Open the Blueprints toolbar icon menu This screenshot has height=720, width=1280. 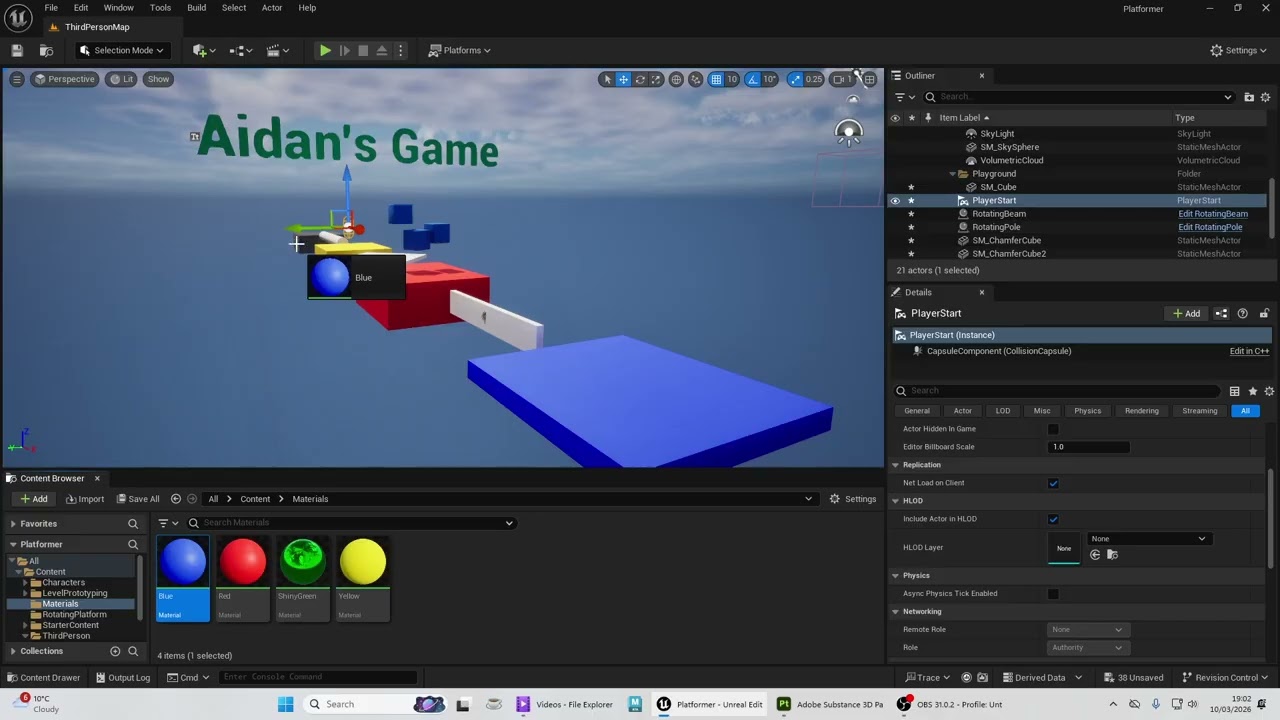(x=238, y=50)
